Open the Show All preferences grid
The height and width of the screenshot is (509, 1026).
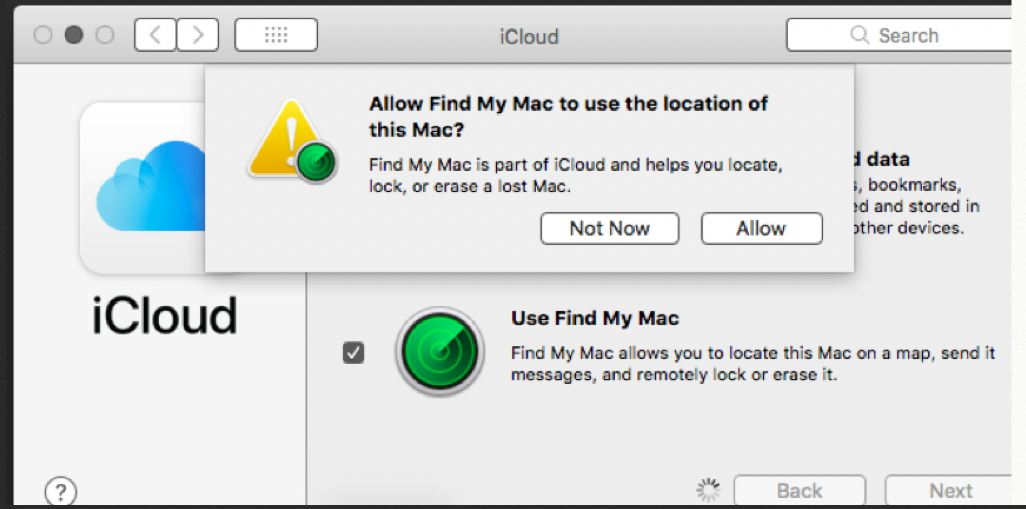click(276, 35)
